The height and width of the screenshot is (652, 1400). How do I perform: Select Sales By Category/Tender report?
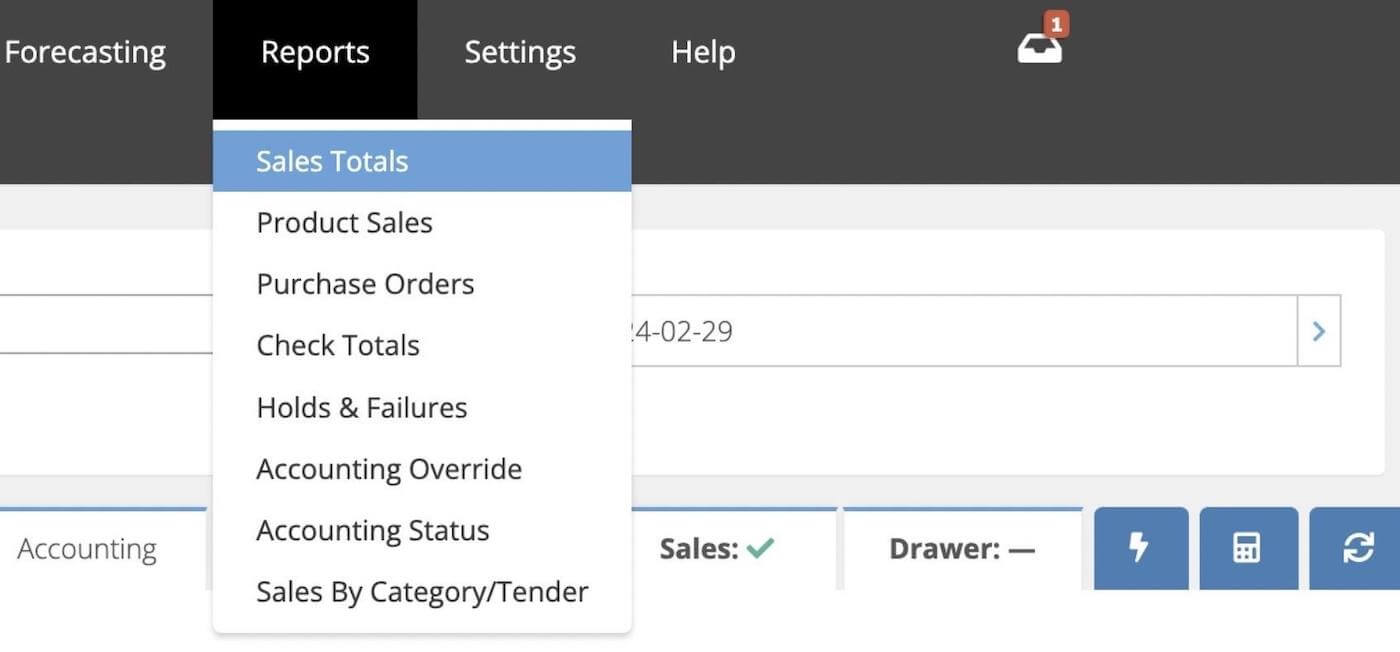pyautogui.click(x=422, y=591)
